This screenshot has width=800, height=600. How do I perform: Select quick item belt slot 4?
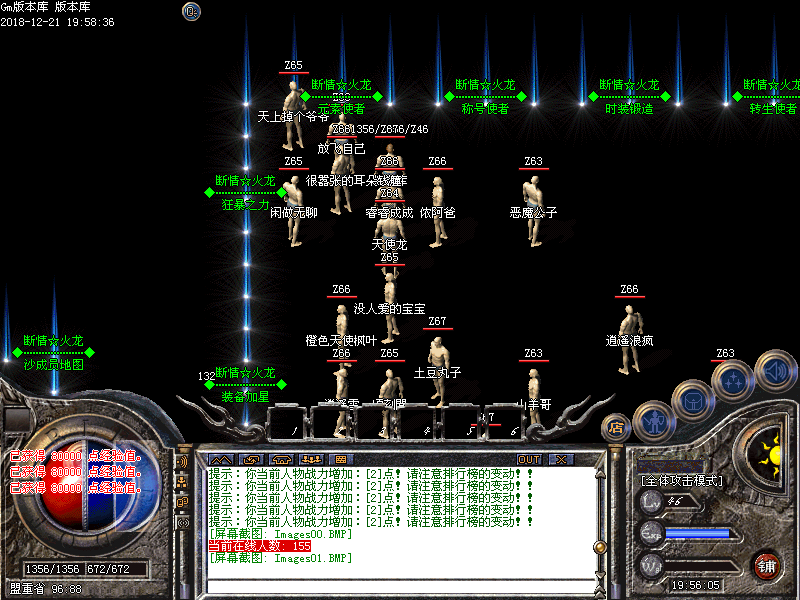[418, 422]
